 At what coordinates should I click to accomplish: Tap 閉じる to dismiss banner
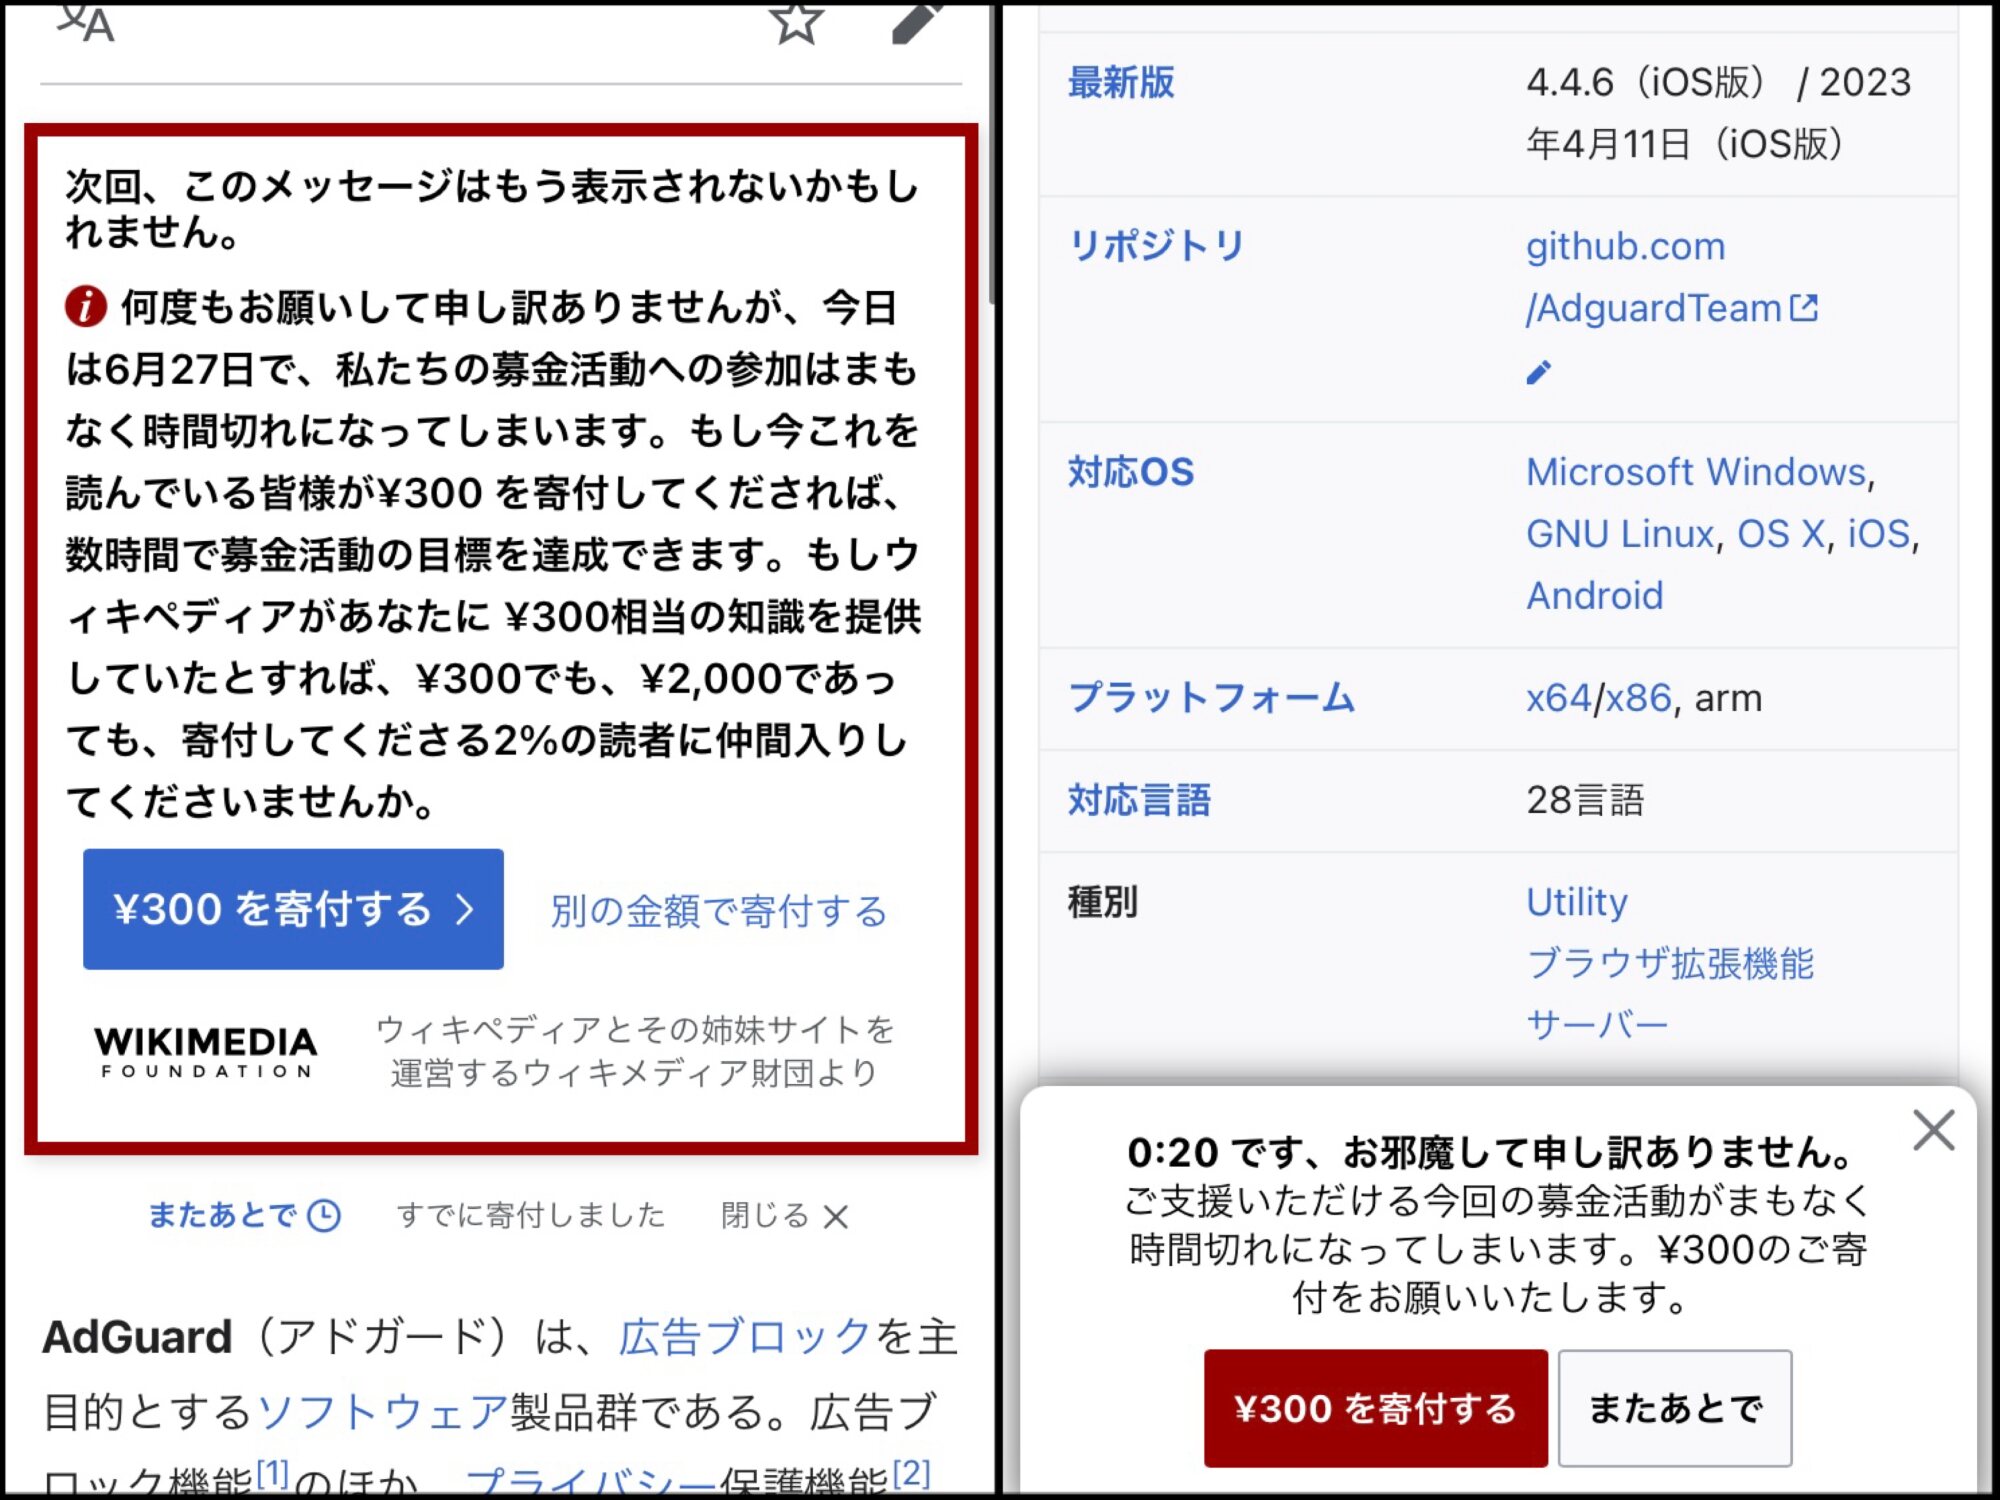tap(765, 1215)
